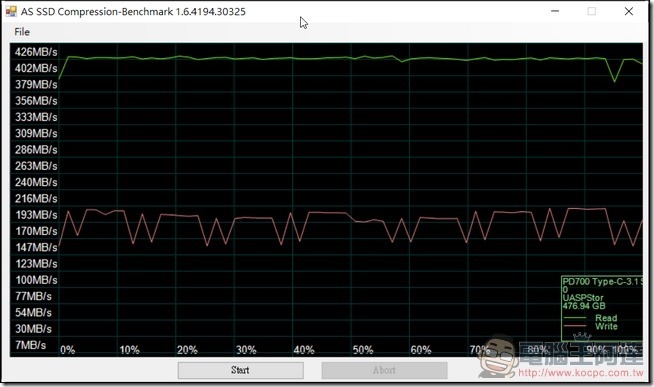
Task: Close the AS SSD Compression-Benchmark window
Action: click(629, 11)
